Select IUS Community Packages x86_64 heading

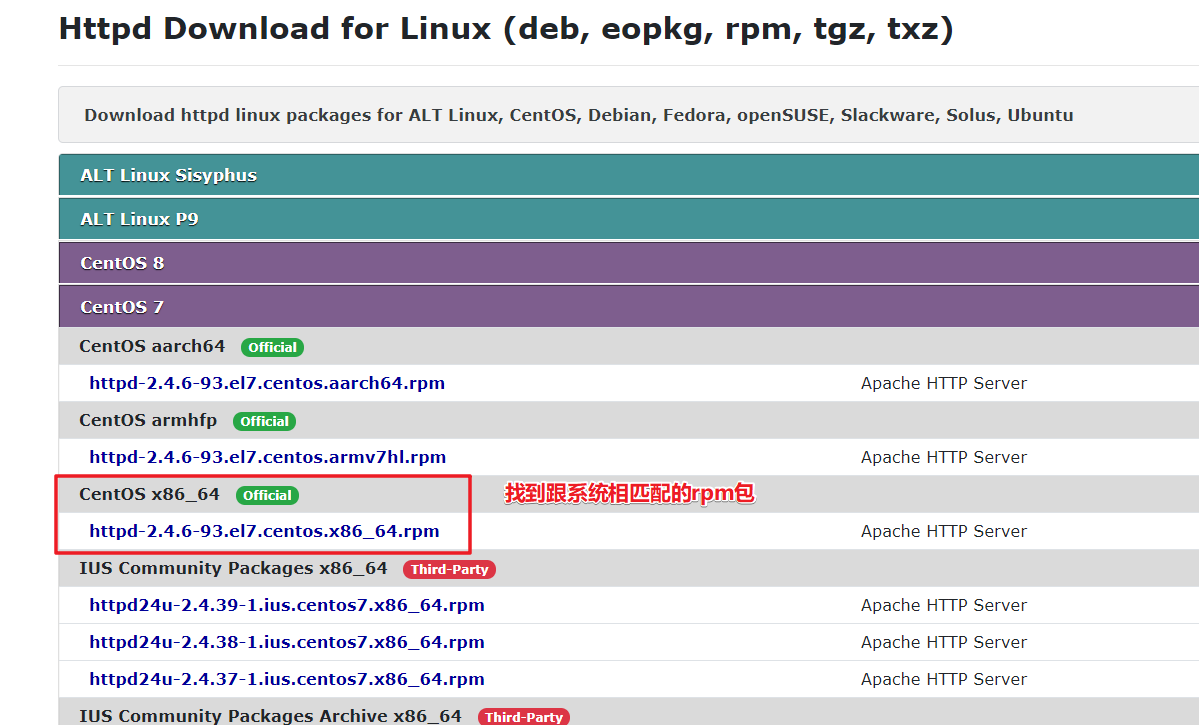[x=233, y=569]
